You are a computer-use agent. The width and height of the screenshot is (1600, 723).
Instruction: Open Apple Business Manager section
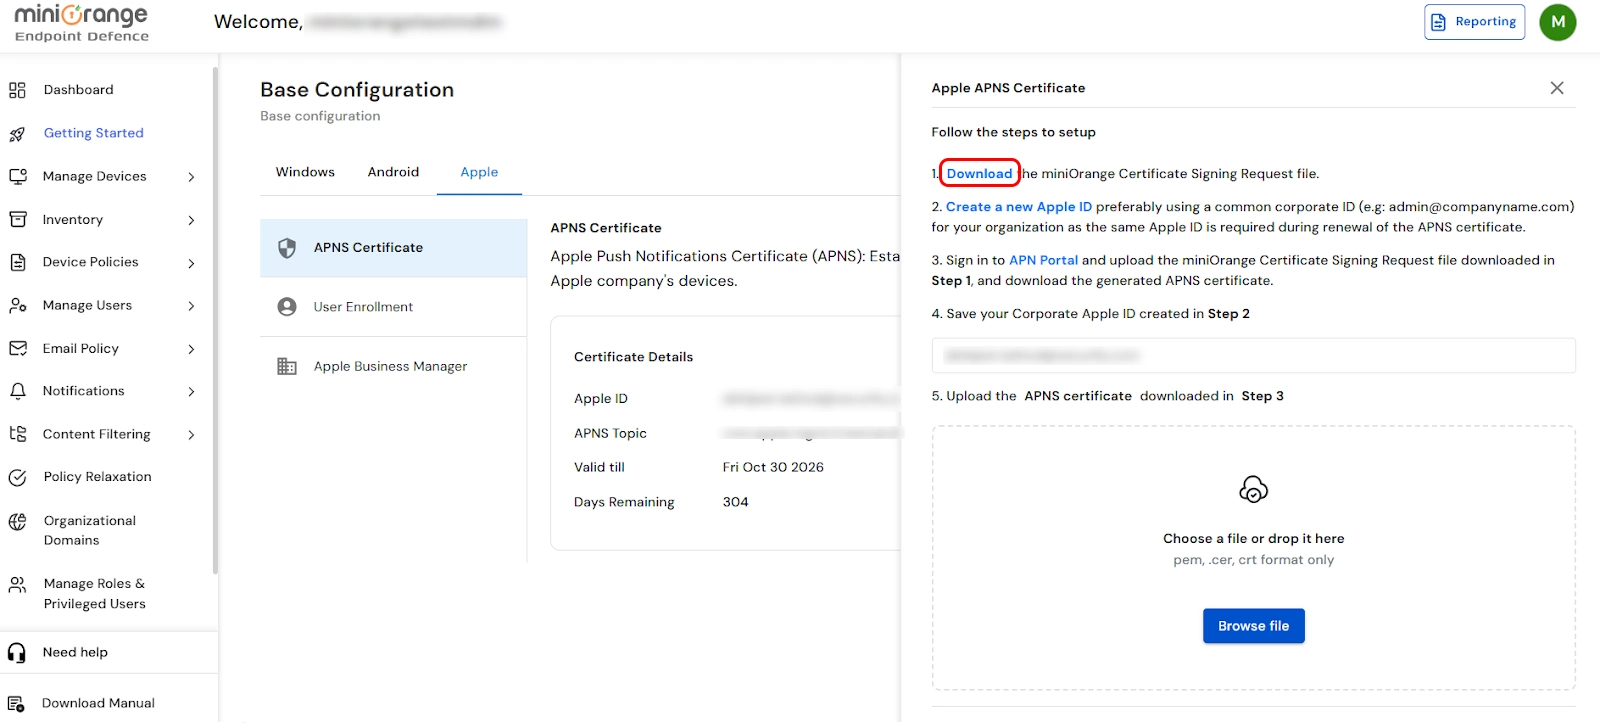pyautogui.click(x=394, y=366)
